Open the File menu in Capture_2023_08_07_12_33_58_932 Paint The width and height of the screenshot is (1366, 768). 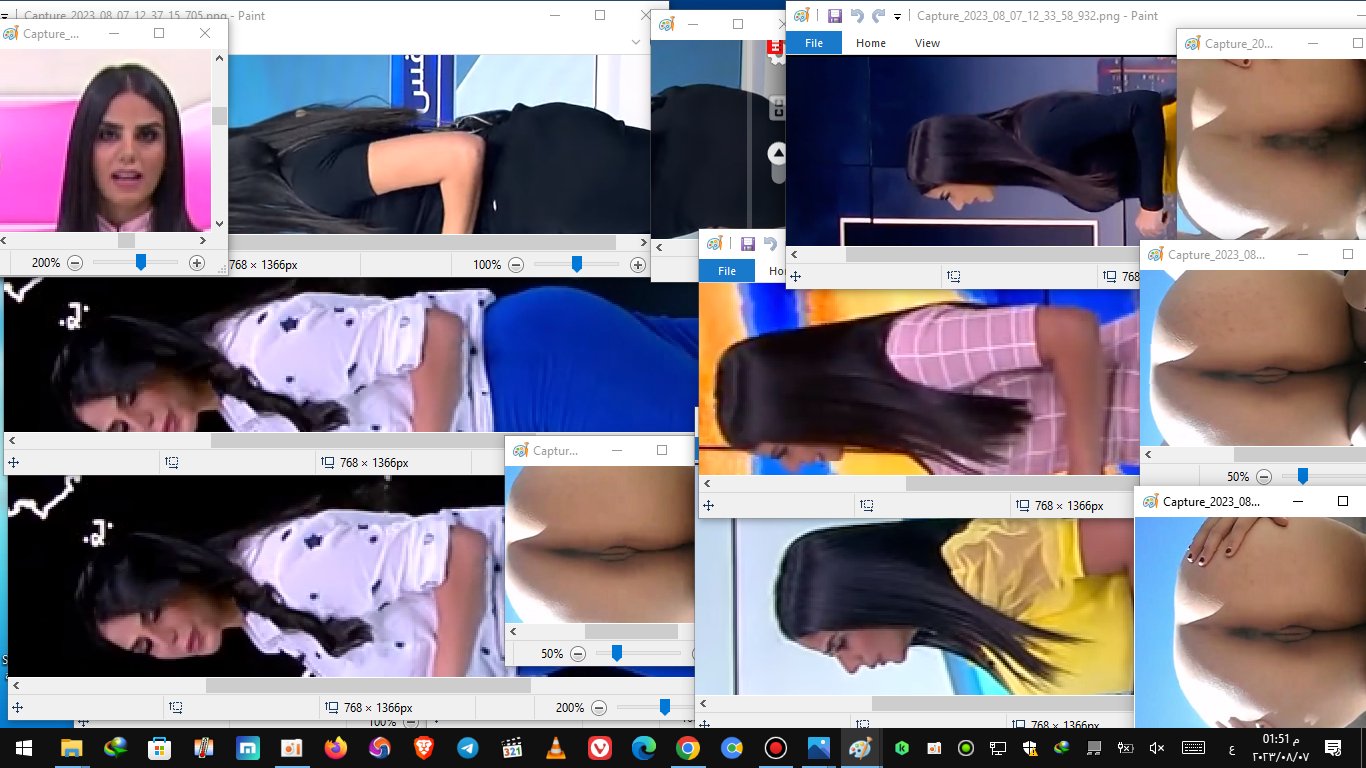(x=814, y=43)
